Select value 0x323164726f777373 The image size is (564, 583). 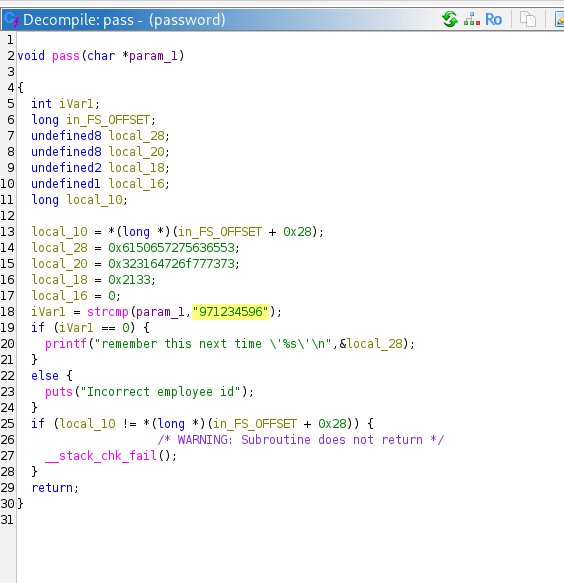171,264
